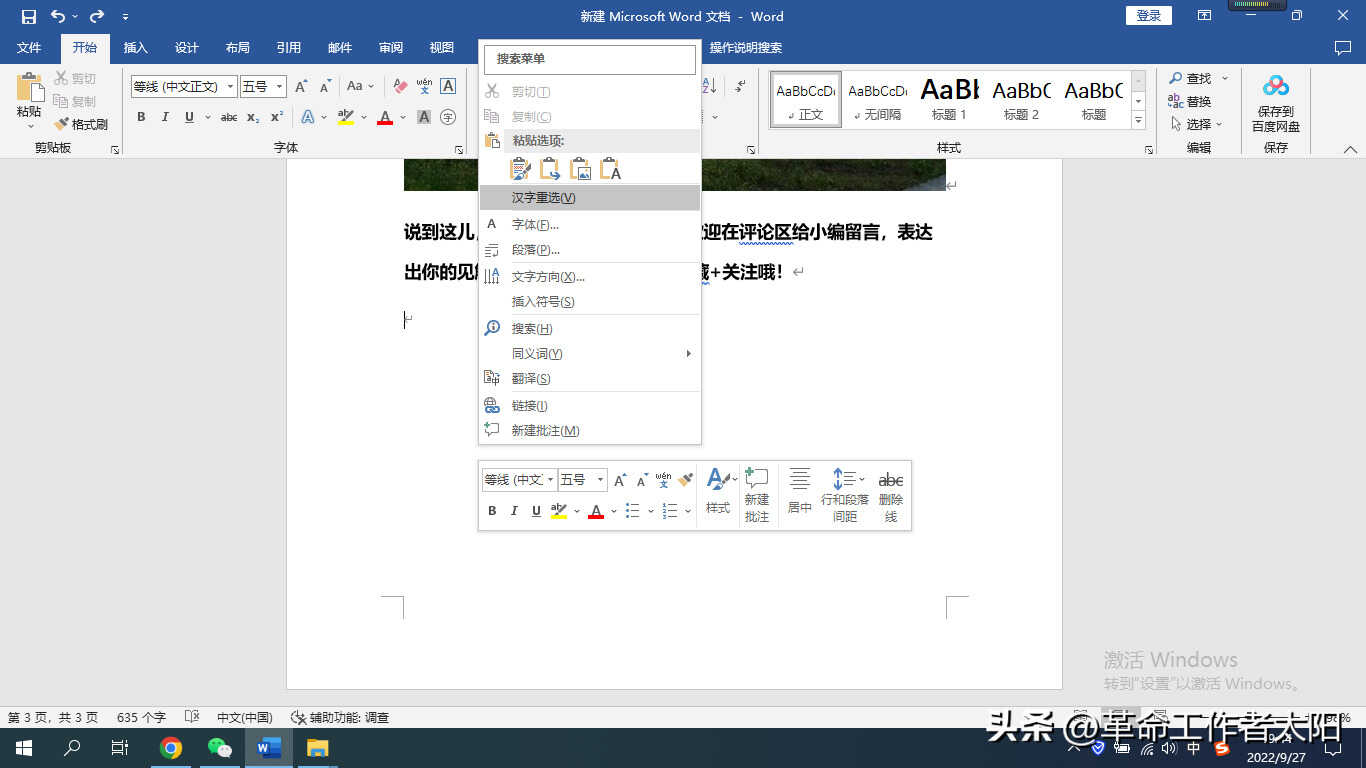
Task: Open Select (选择) dropdown in editing group
Action: click(x=1196, y=124)
